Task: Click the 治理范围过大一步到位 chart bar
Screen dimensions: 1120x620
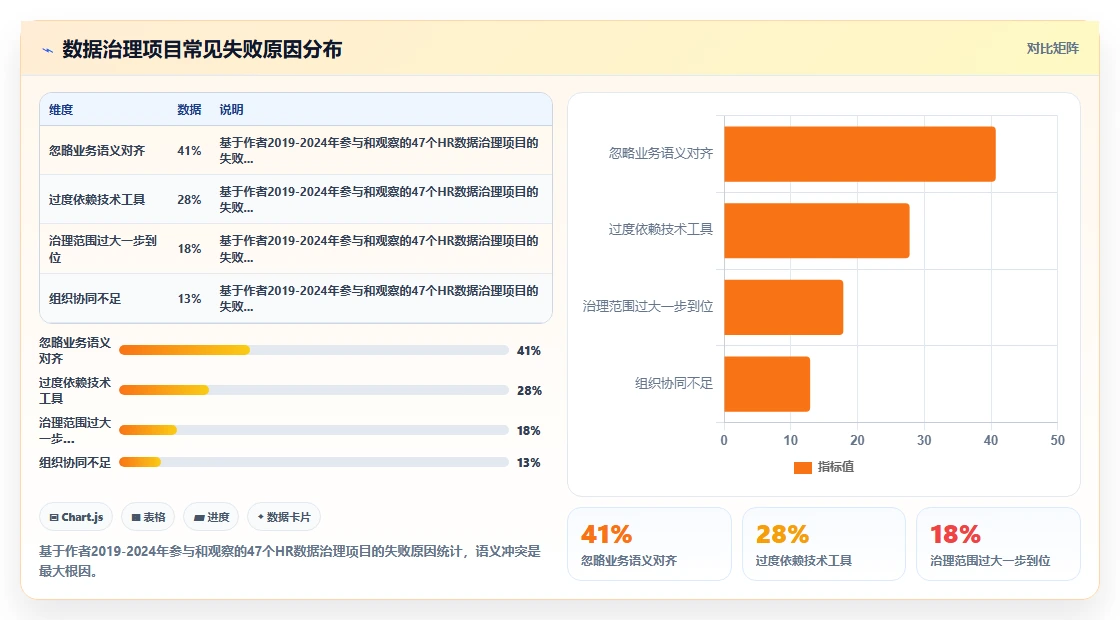Action: tap(784, 307)
